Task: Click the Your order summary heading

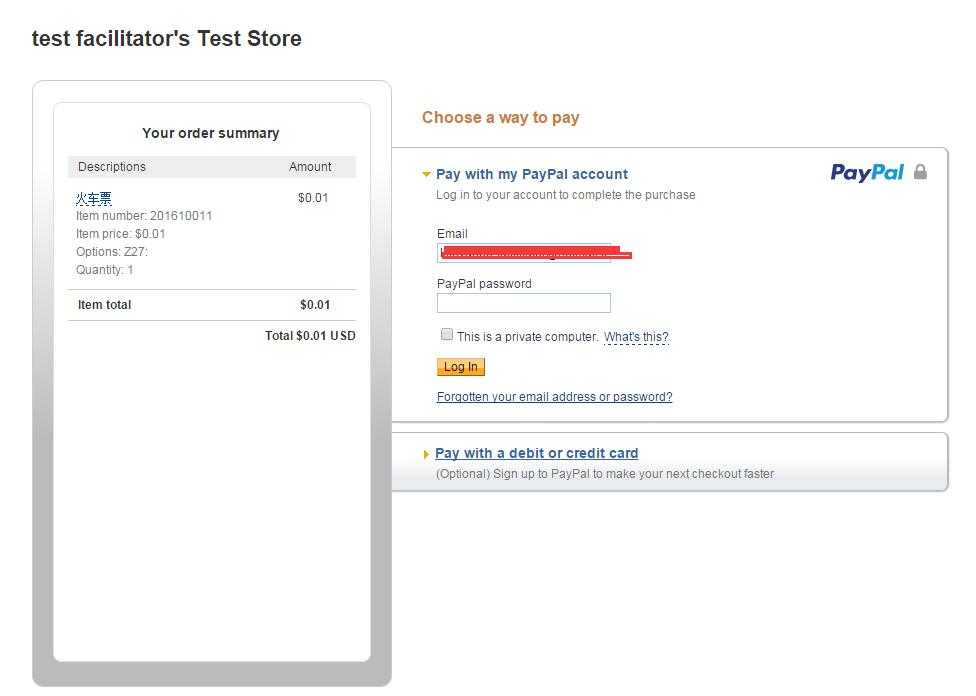Action: (x=210, y=133)
